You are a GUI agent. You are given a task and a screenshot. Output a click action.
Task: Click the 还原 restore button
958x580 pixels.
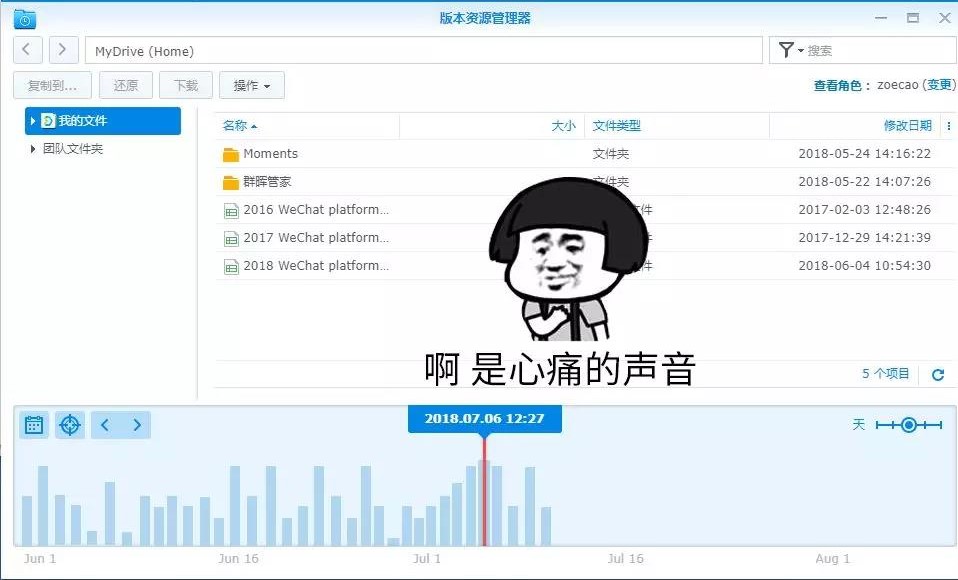[x=126, y=86]
